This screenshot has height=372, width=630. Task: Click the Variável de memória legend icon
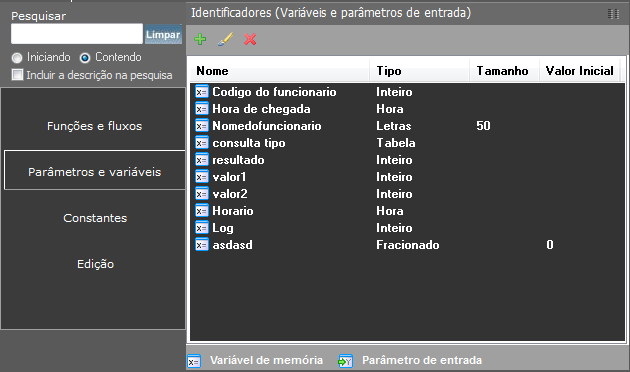[x=194, y=361]
